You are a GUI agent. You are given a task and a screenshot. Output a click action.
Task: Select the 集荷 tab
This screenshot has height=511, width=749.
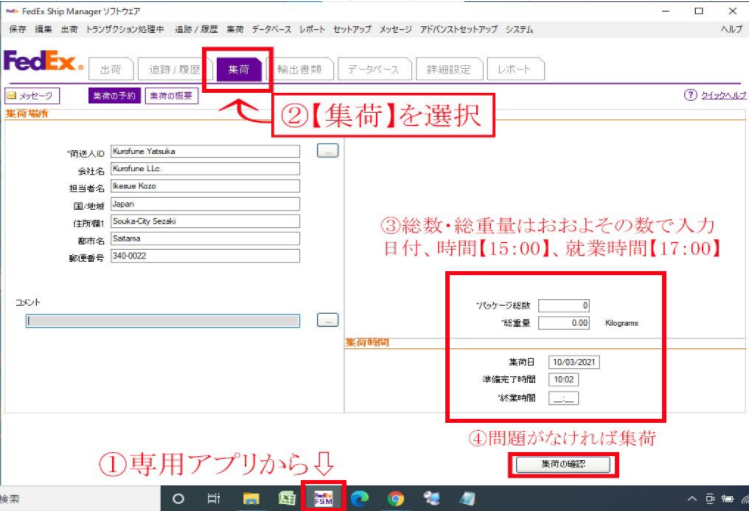[239, 69]
